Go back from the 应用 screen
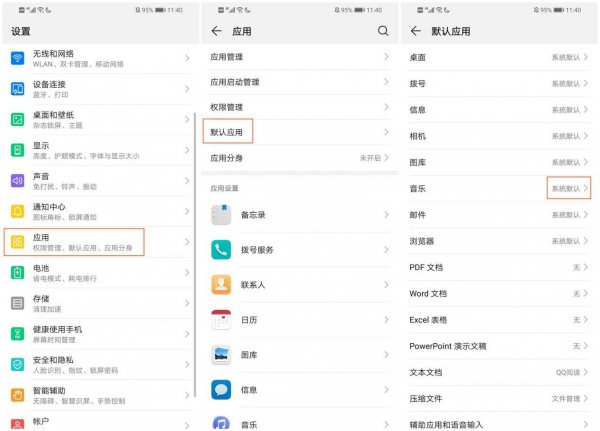Viewport: 600px width, 431px height. pyautogui.click(x=217, y=31)
